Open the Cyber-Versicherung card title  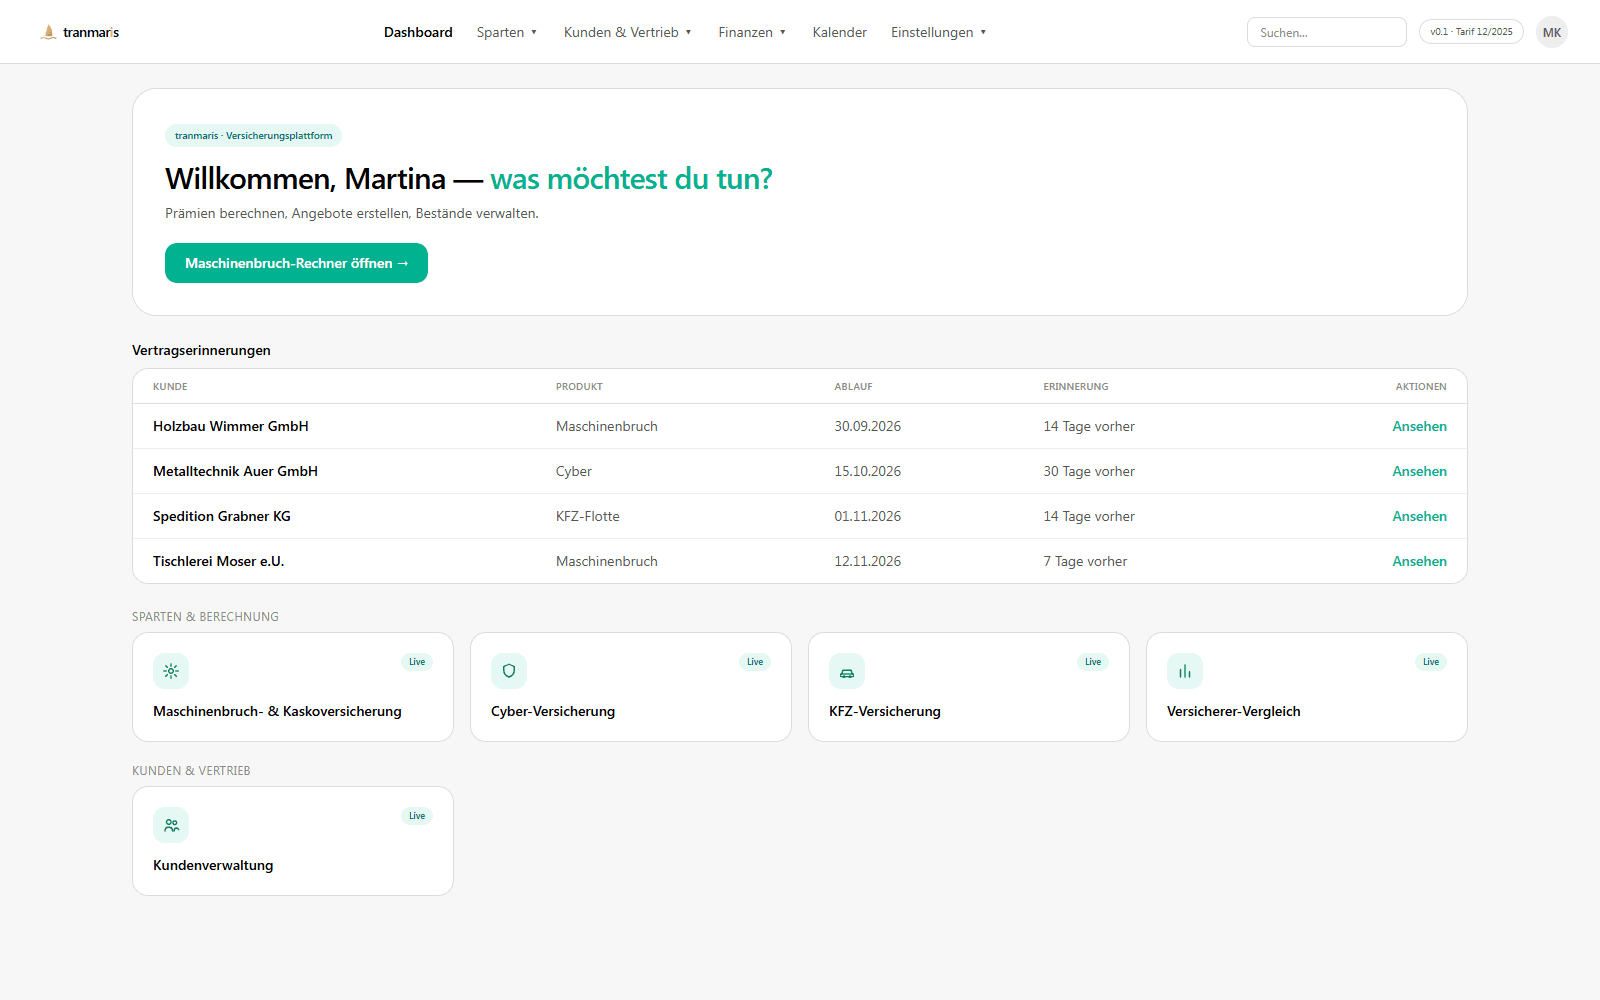tap(553, 711)
